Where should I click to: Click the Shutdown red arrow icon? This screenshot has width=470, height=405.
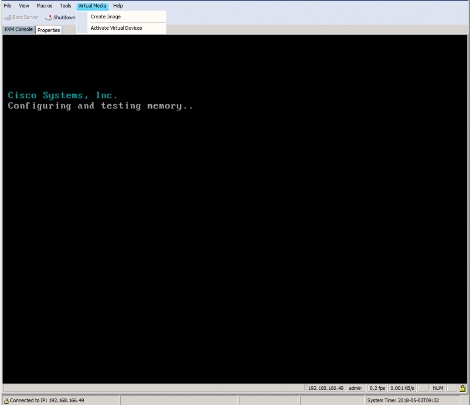point(49,17)
